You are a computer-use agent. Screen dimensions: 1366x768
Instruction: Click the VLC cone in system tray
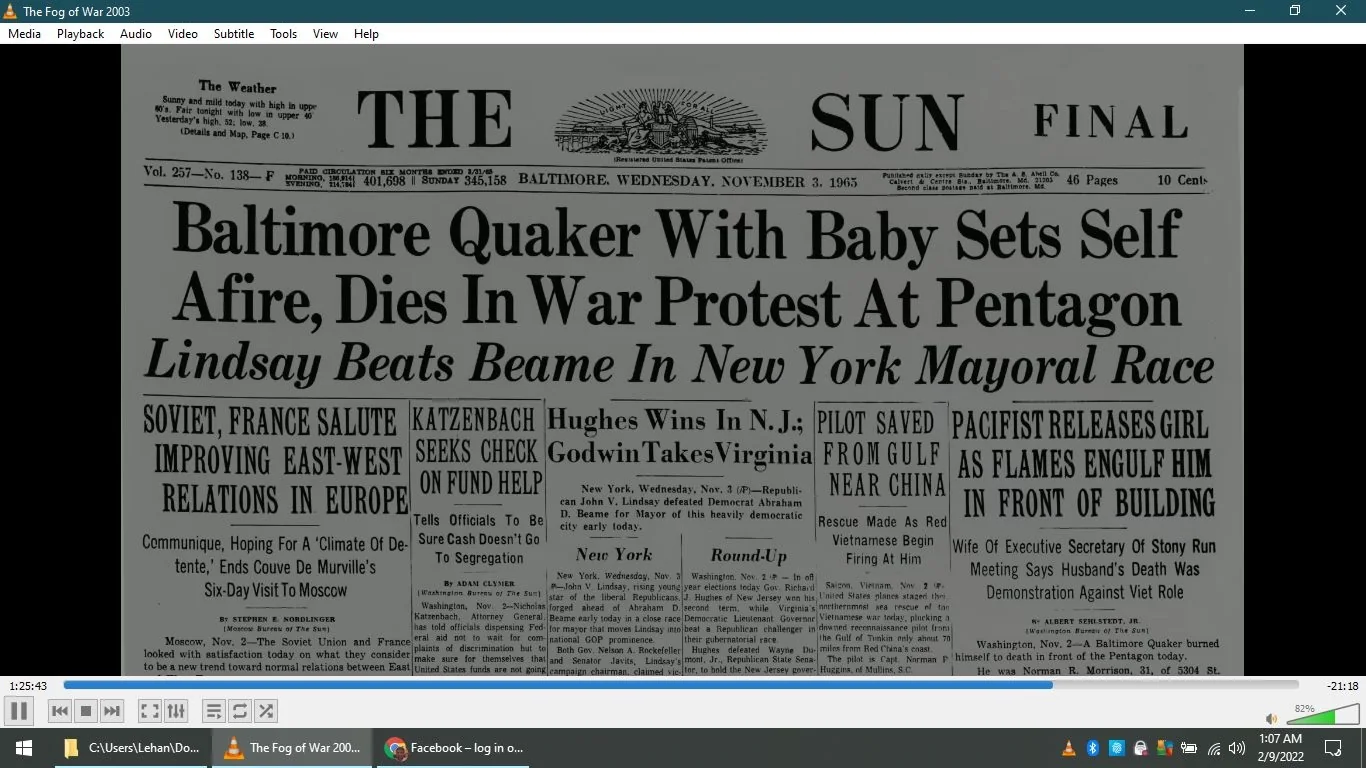click(1069, 748)
